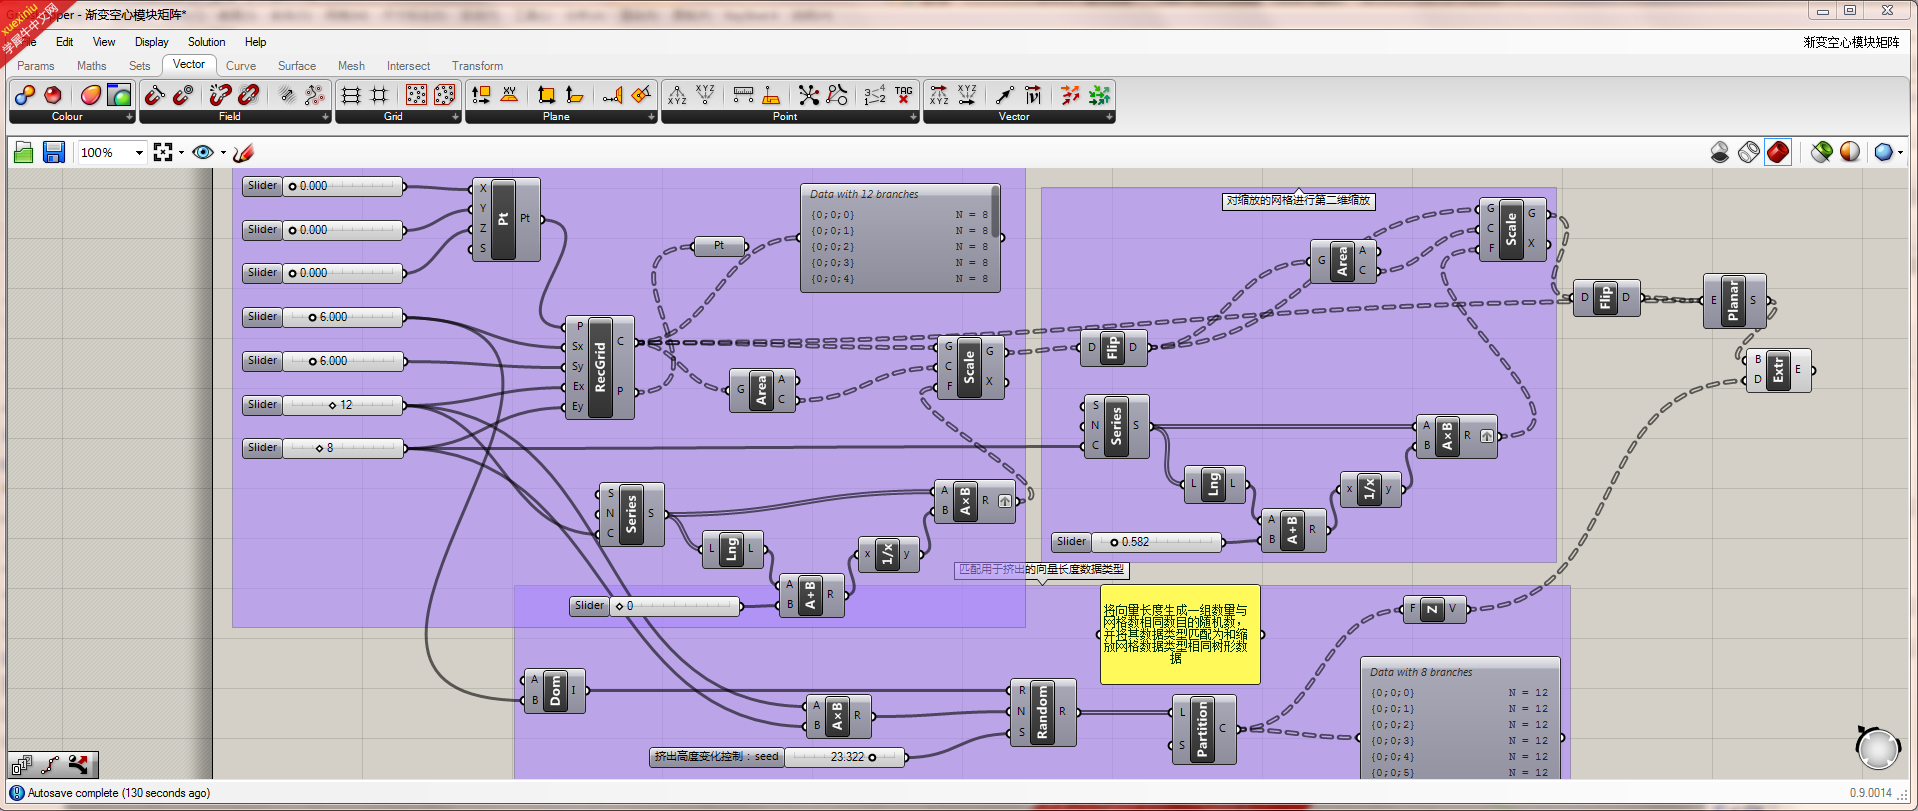Pick the Populate 2D icon
The width and height of the screenshot is (1918, 811).
point(416,95)
